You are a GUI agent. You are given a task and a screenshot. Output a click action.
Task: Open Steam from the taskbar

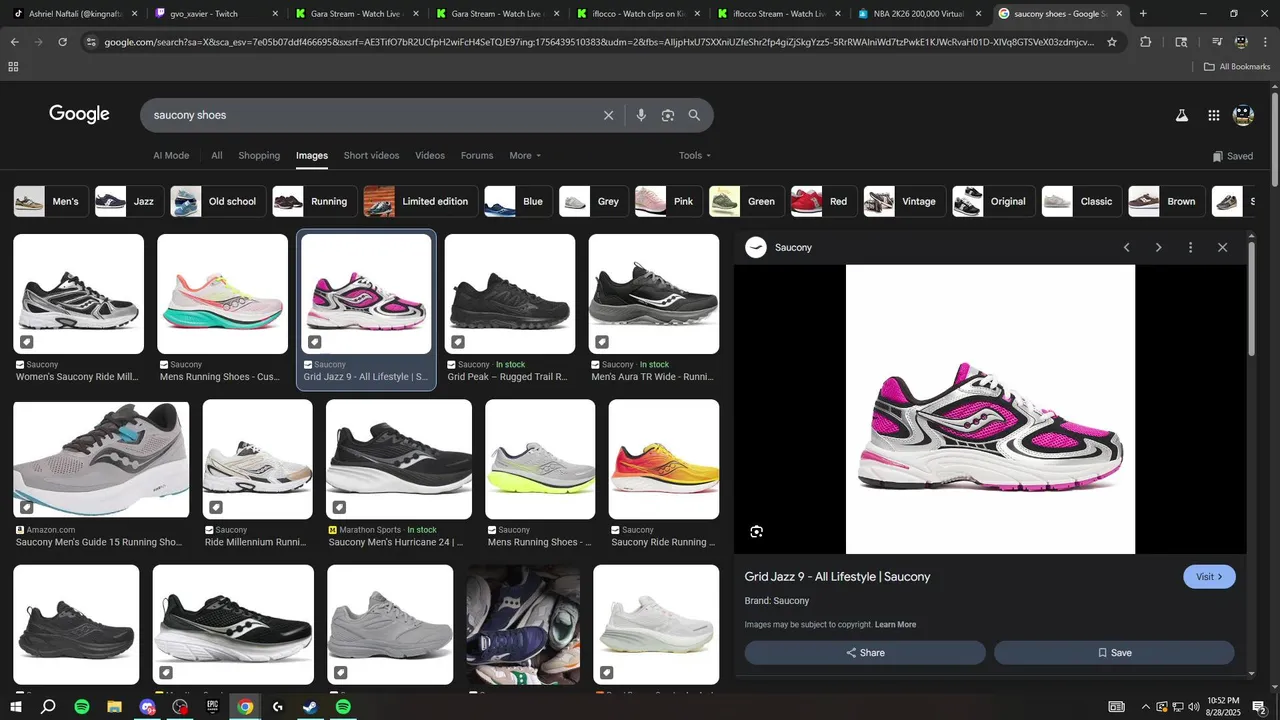[310, 707]
